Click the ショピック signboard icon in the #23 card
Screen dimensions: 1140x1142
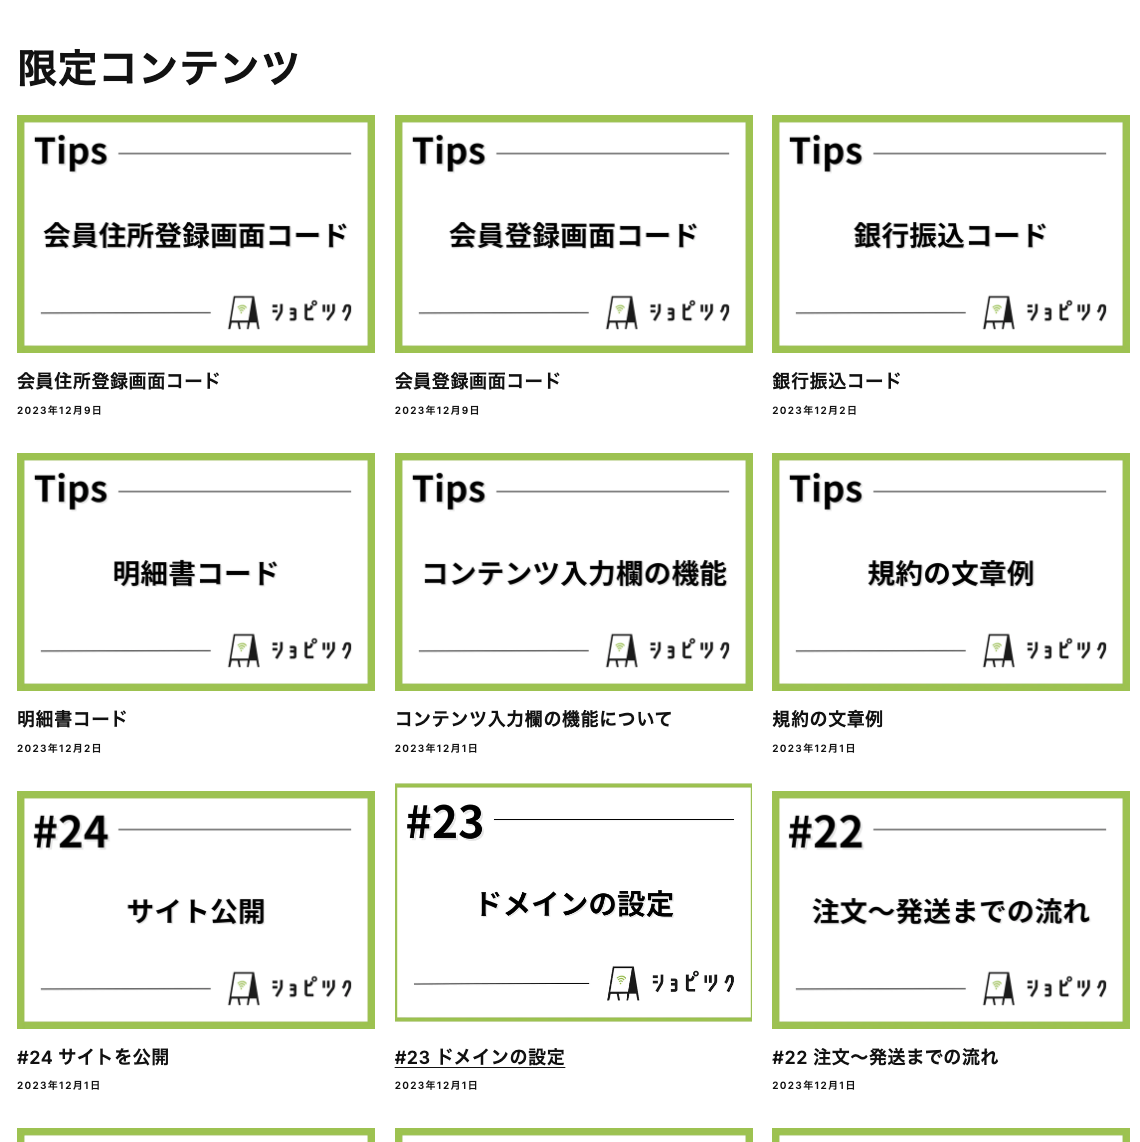pyautogui.click(x=622, y=984)
